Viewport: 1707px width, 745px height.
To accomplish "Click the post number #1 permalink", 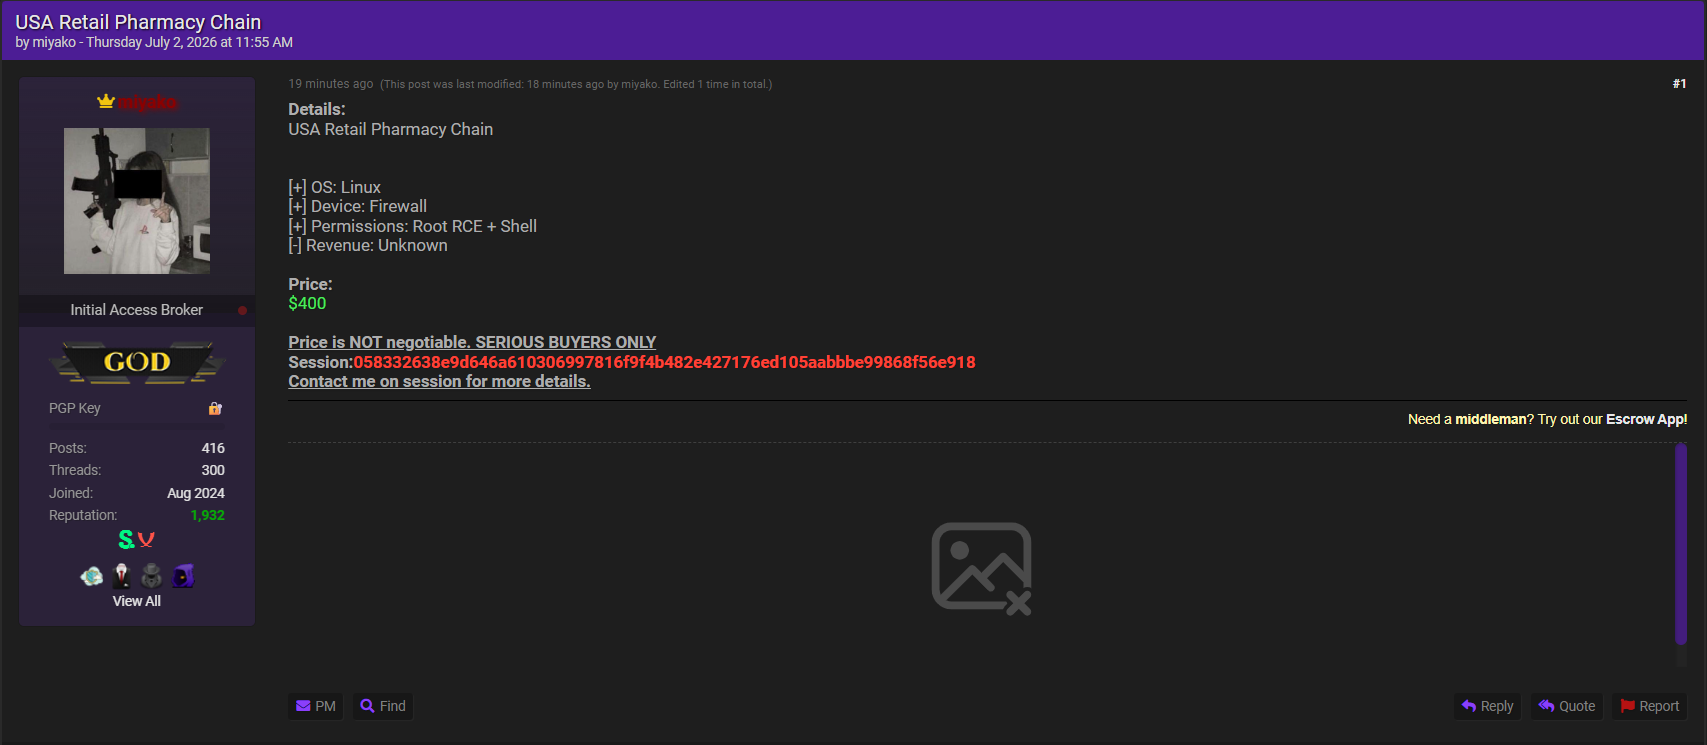I will 1679,84.
